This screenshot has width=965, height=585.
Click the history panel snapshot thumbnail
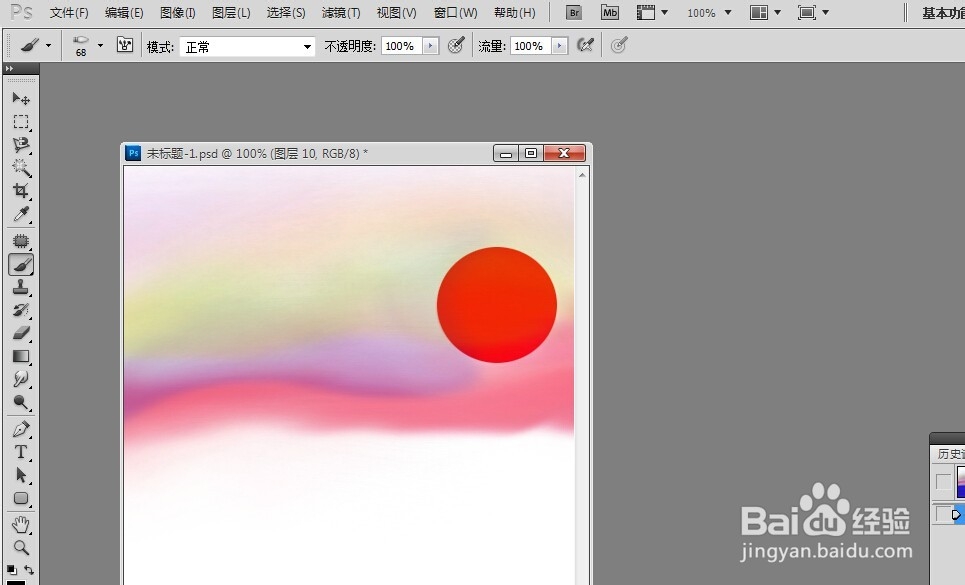click(960, 481)
